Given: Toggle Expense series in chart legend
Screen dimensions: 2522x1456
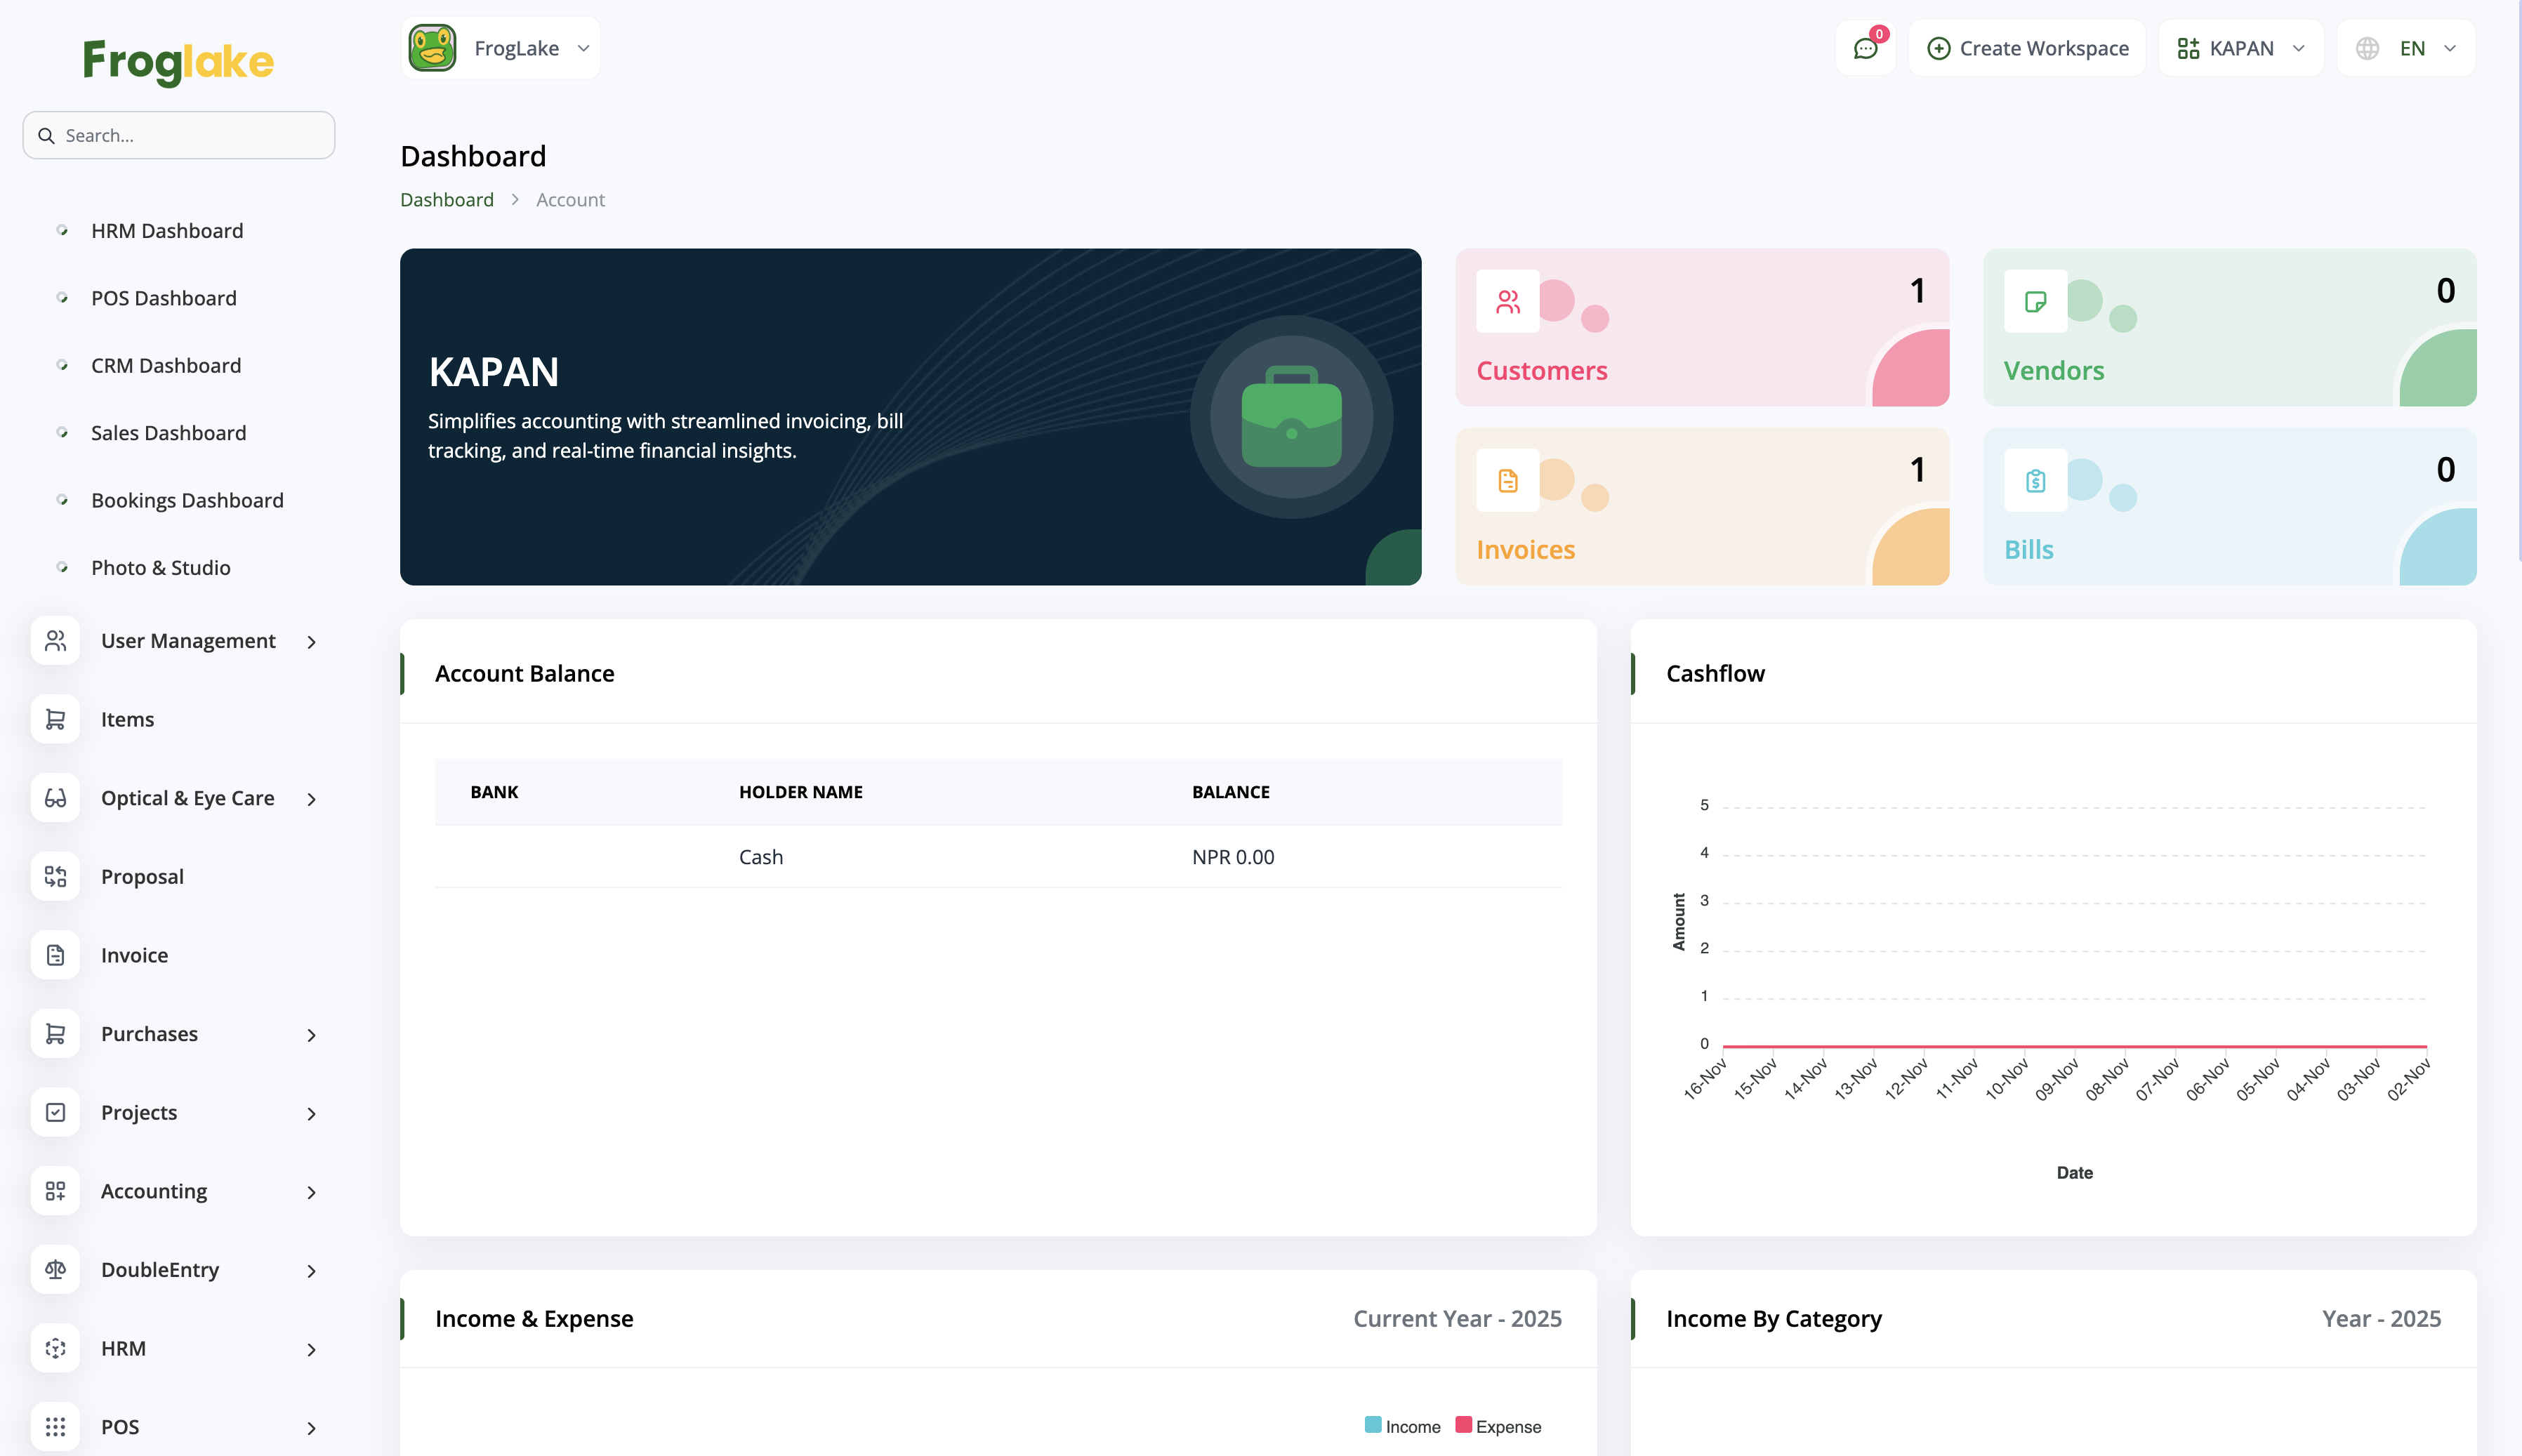Looking at the screenshot, I should coord(1498,1426).
